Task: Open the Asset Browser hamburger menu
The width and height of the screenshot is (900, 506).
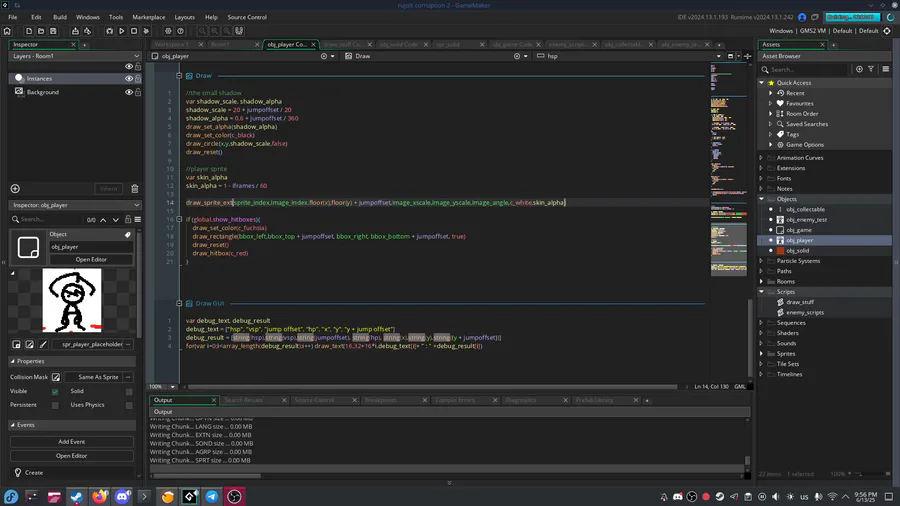Action: (886, 69)
